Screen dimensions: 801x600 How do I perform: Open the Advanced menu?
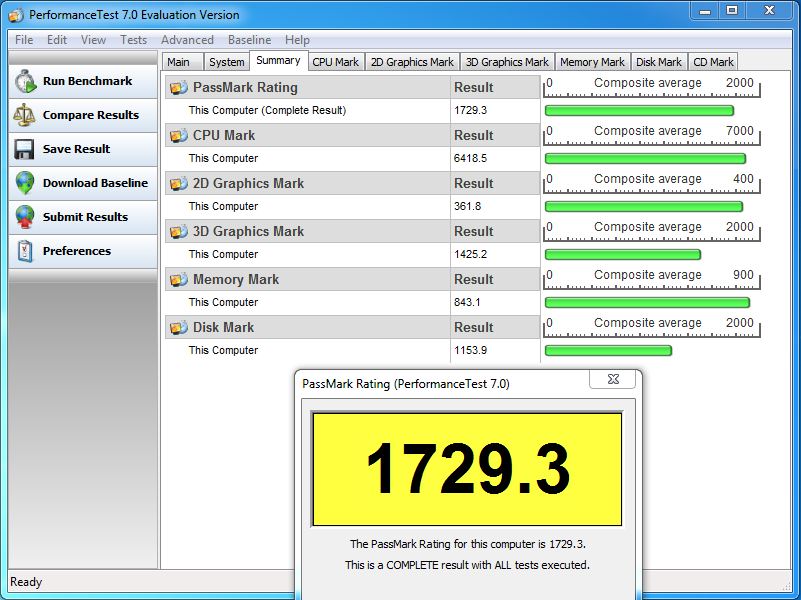pyautogui.click(x=187, y=40)
